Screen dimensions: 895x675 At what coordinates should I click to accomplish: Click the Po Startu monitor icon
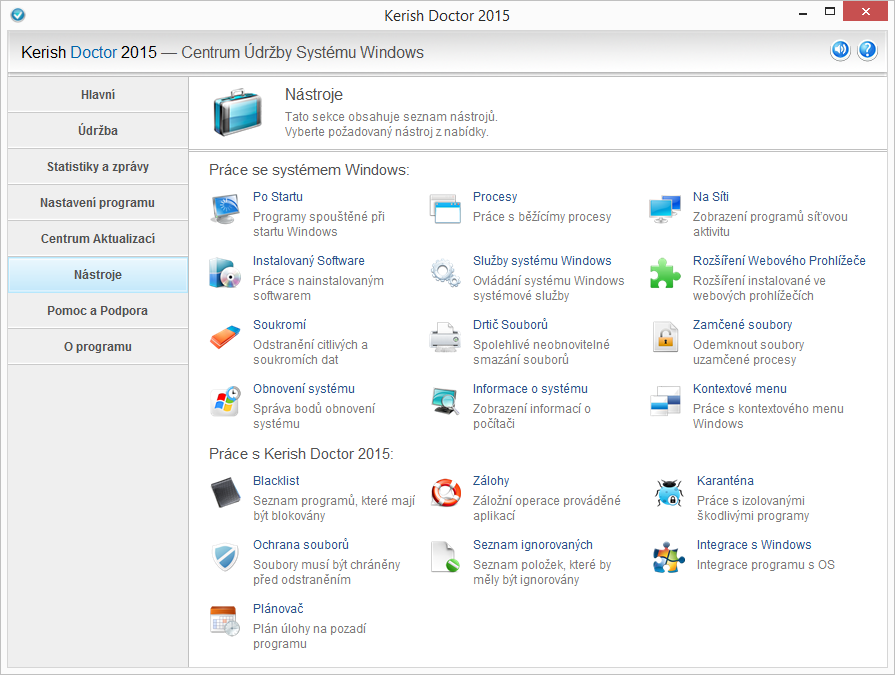pos(225,209)
